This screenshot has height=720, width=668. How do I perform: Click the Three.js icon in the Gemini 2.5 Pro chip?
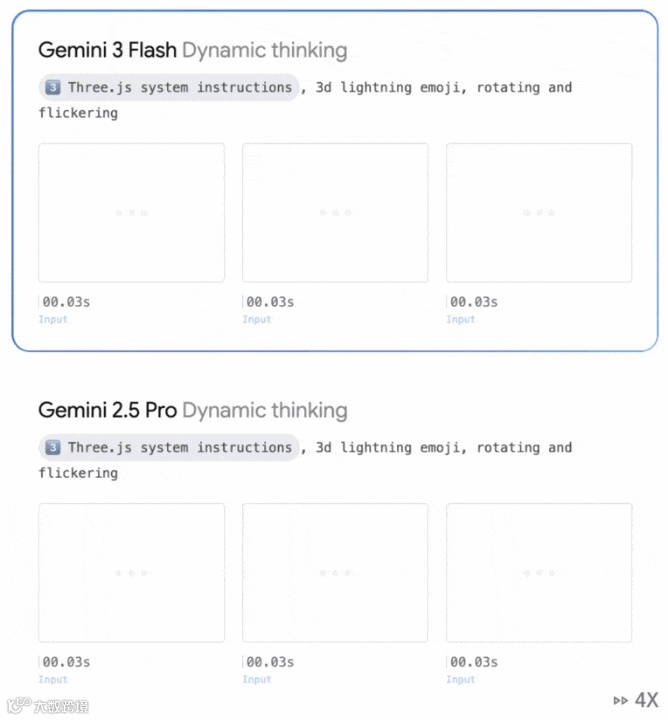click(53, 448)
